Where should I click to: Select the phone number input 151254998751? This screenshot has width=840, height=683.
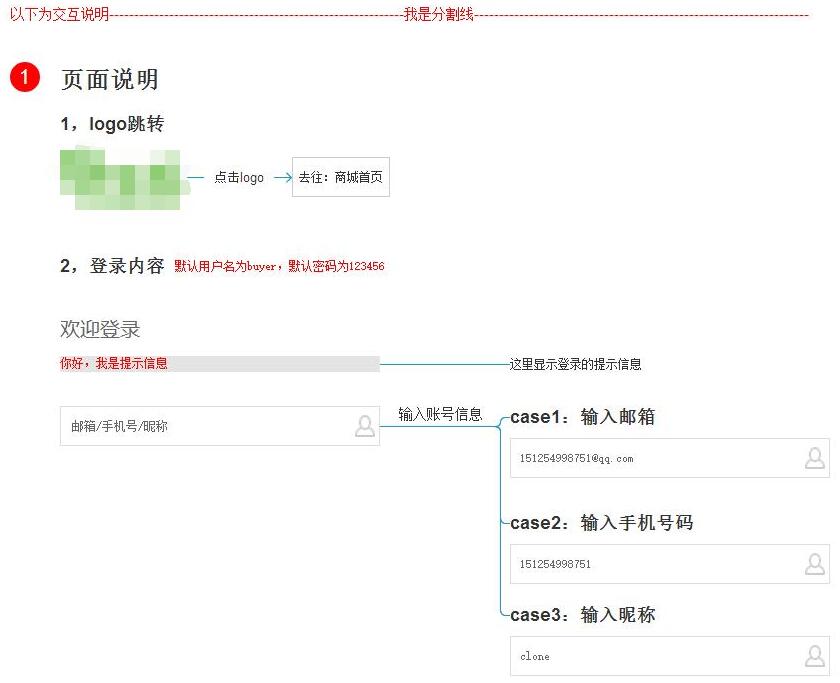coord(650,564)
